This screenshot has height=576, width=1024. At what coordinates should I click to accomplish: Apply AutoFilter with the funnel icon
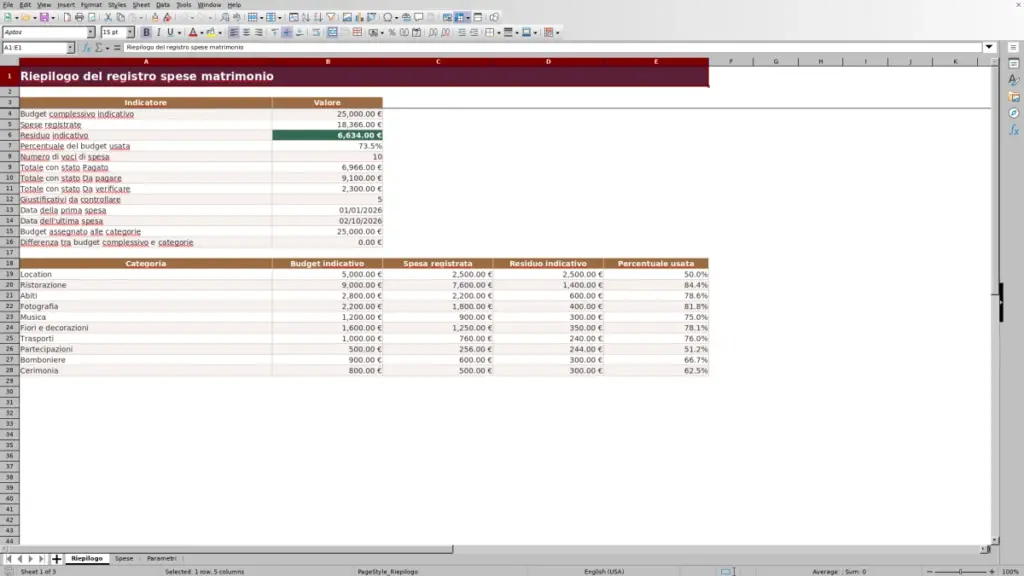pos(331,17)
